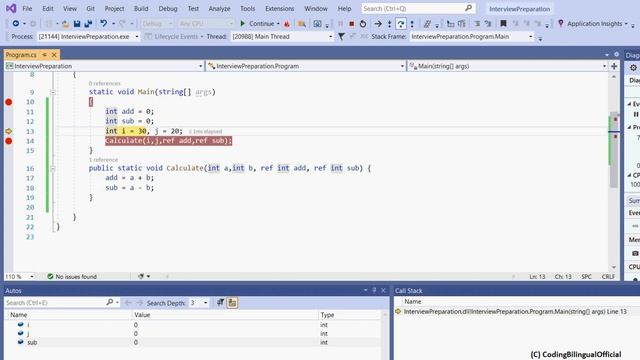This screenshot has width=640, height=360.
Task: Undo the last action with the Undo icon
Action: 104,24
